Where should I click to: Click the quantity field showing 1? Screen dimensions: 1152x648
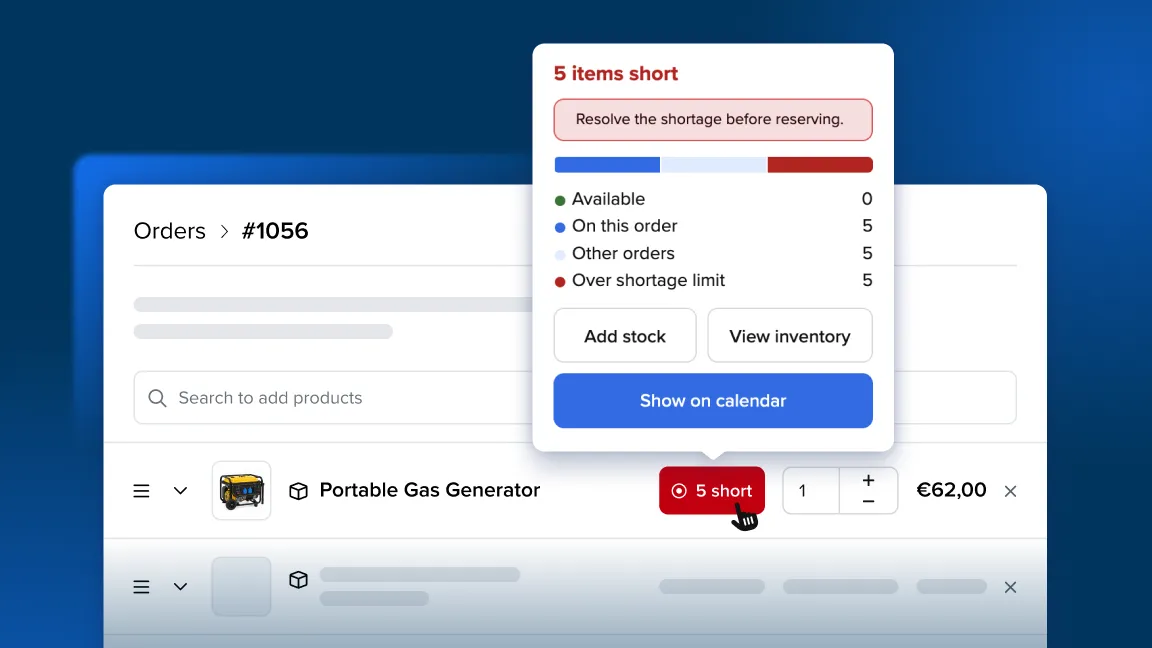(811, 490)
